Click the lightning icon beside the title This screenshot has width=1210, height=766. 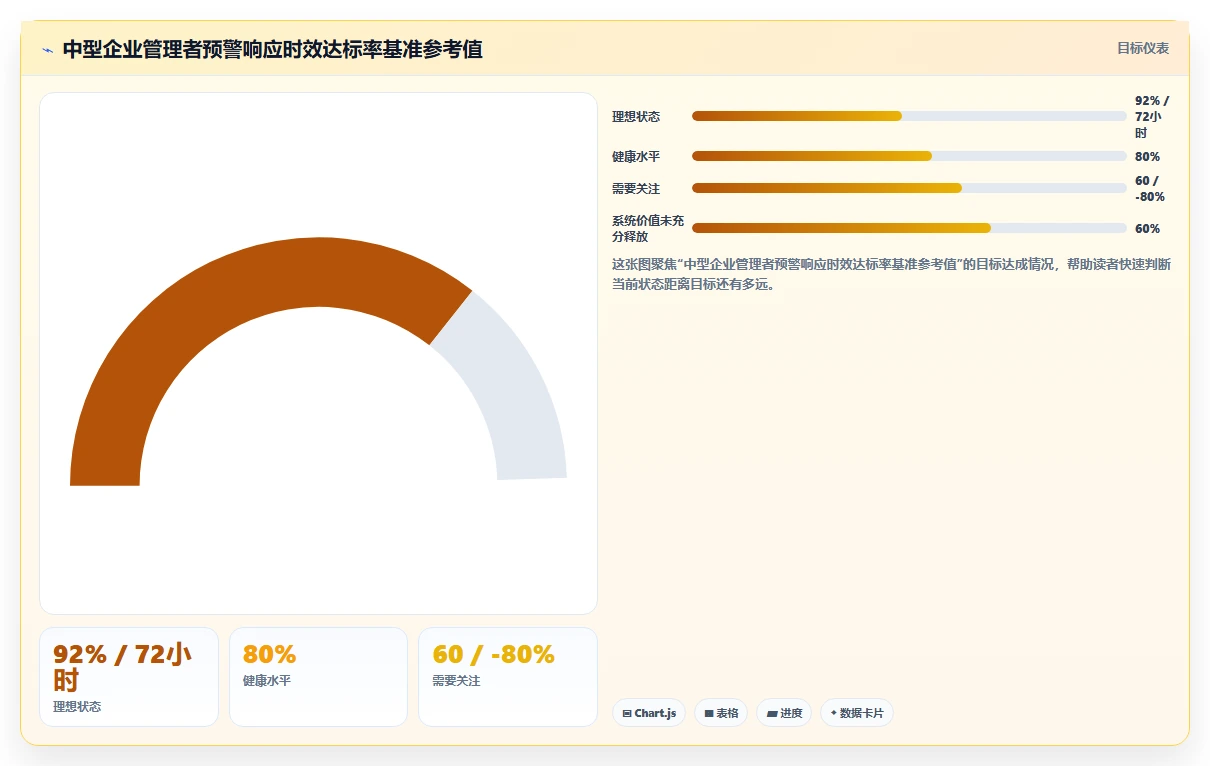coord(47,50)
